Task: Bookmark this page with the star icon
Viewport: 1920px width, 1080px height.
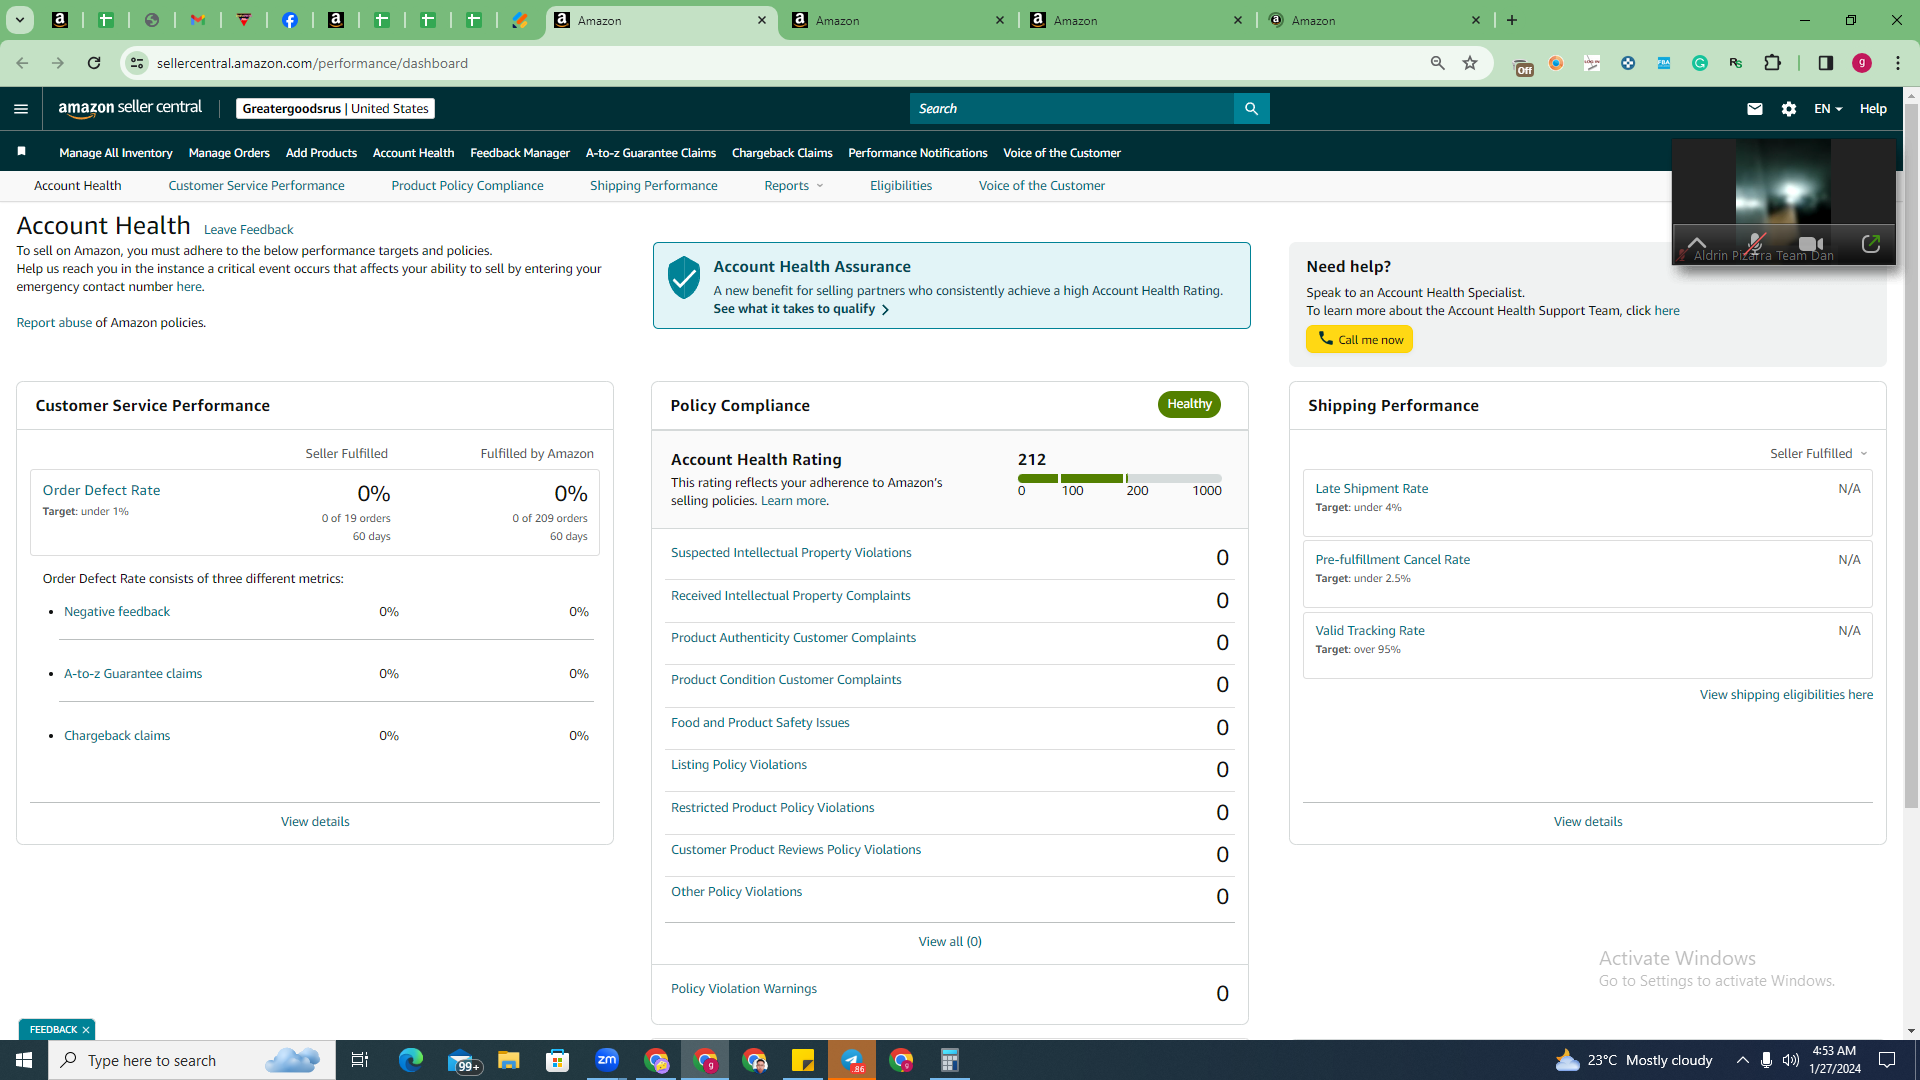Action: pos(1470,63)
